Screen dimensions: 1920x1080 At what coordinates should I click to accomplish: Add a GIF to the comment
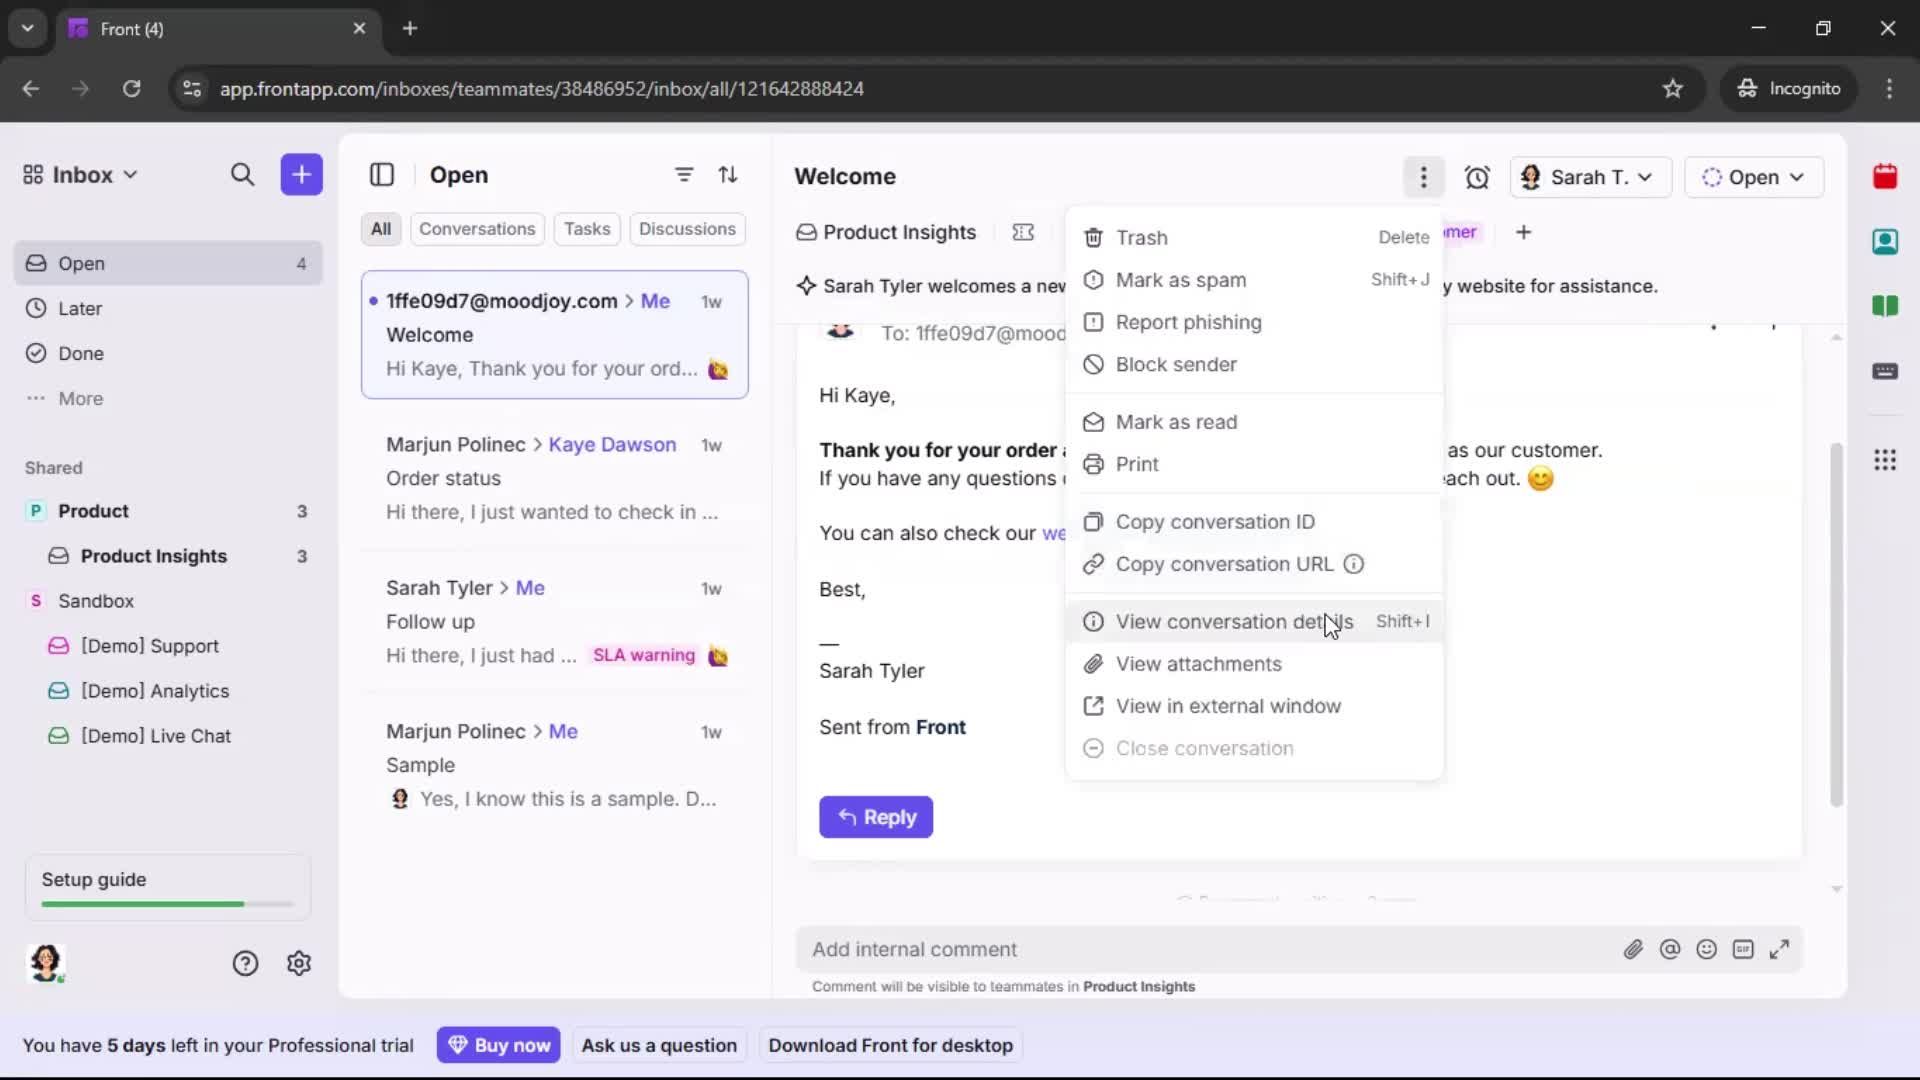pos(1744,949)
